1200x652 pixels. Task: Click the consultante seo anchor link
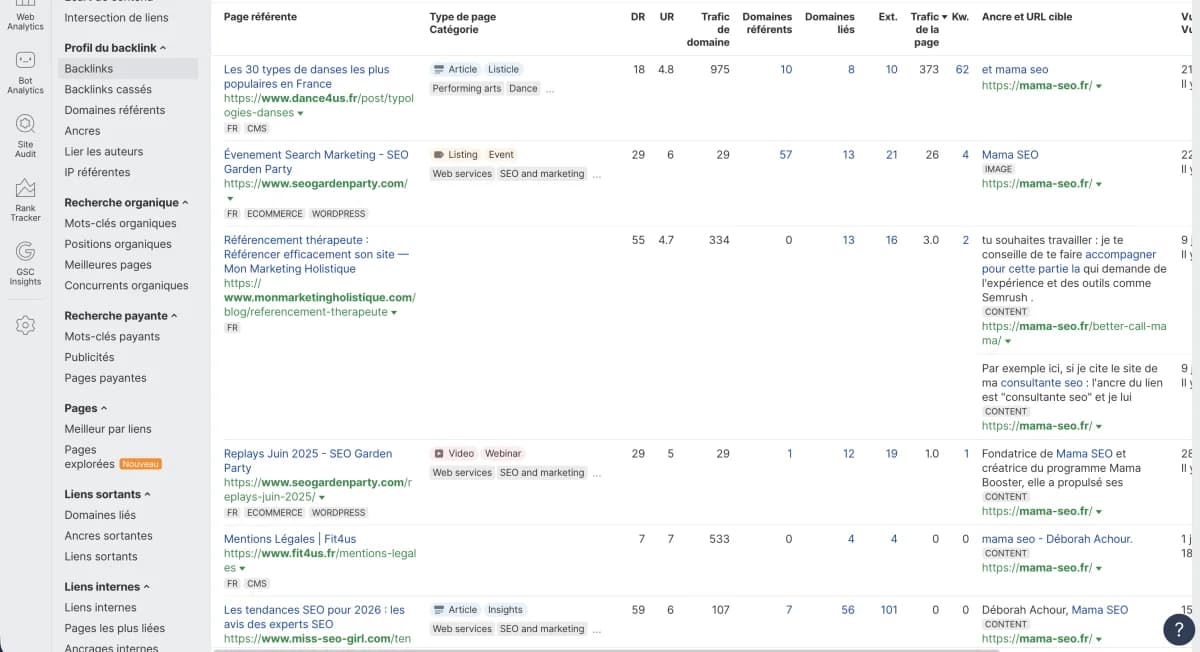tap(1041, 382)
